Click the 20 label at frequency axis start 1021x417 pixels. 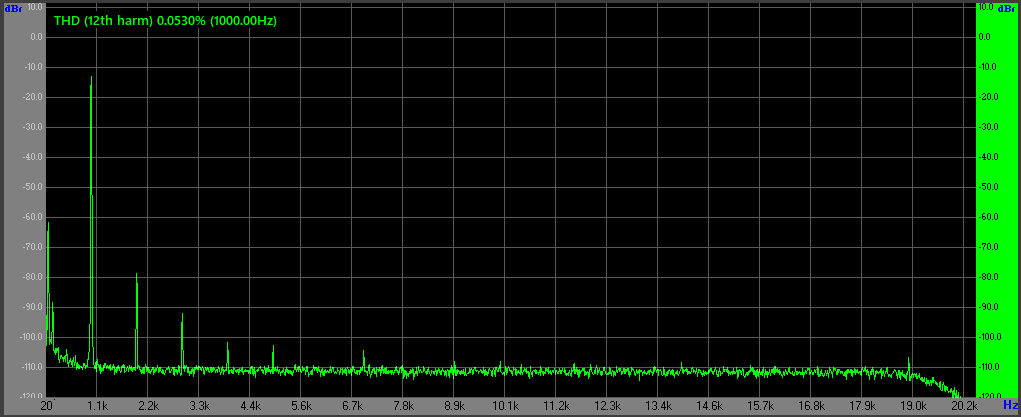[46, 406]
